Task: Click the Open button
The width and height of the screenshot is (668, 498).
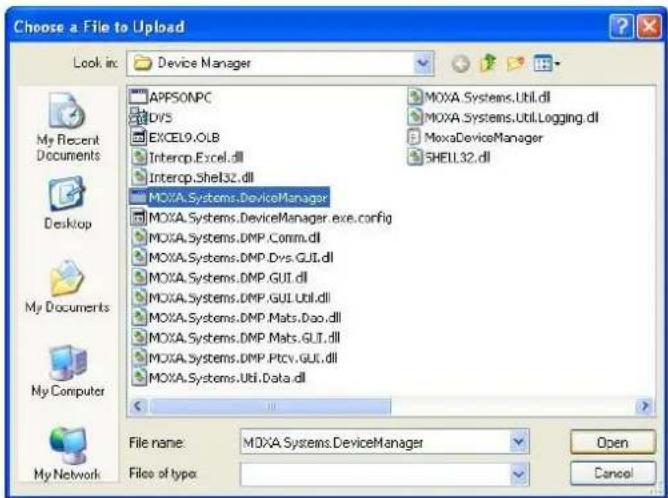Action: [613, 442]
